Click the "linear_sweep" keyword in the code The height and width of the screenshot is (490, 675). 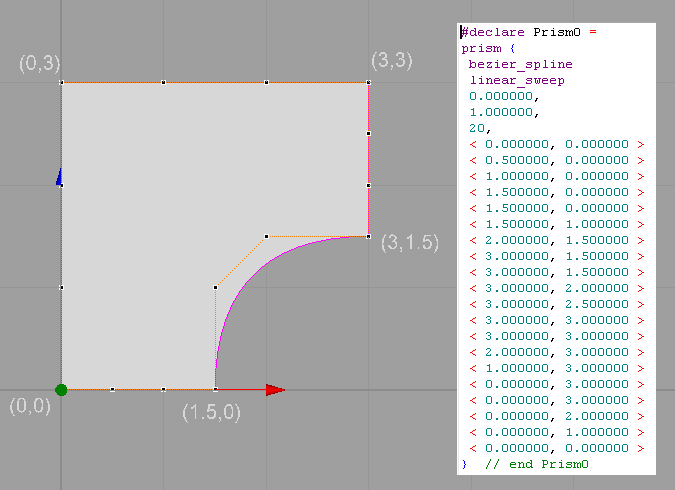(507, 80)
